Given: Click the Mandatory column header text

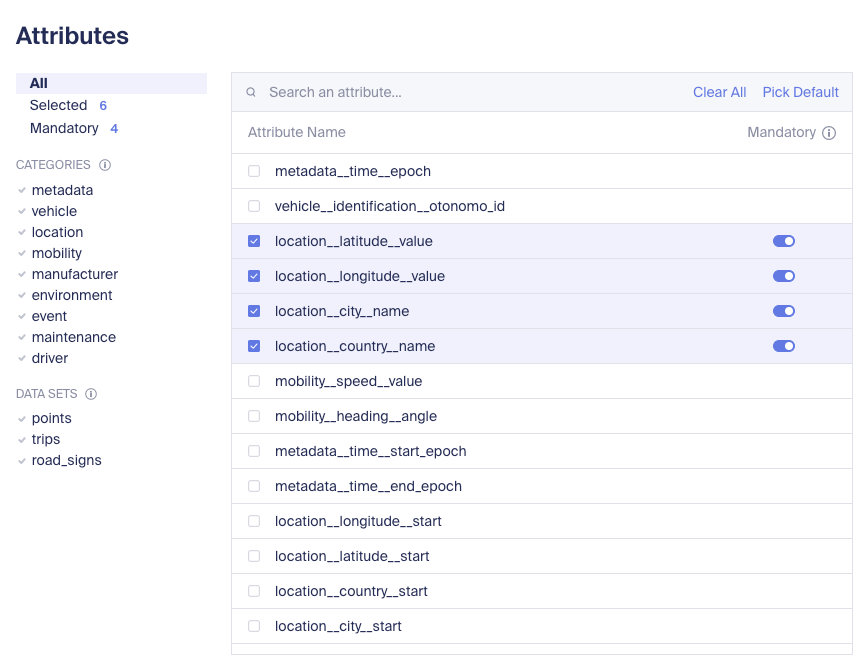Looking at the screenshot, I should (x=782, y=133).
